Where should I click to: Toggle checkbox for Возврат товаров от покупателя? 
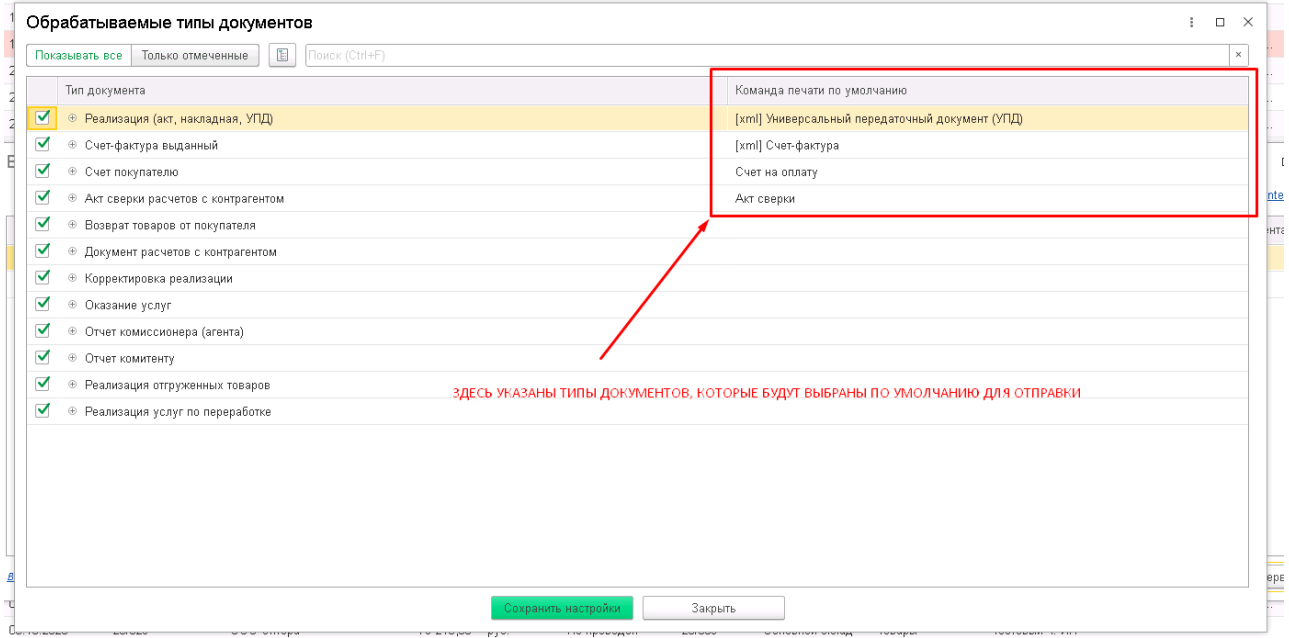42,224
